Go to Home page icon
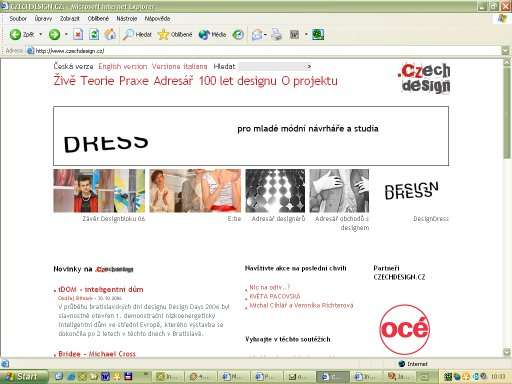This screenshot has width=512, height=384. pos(110,34)
